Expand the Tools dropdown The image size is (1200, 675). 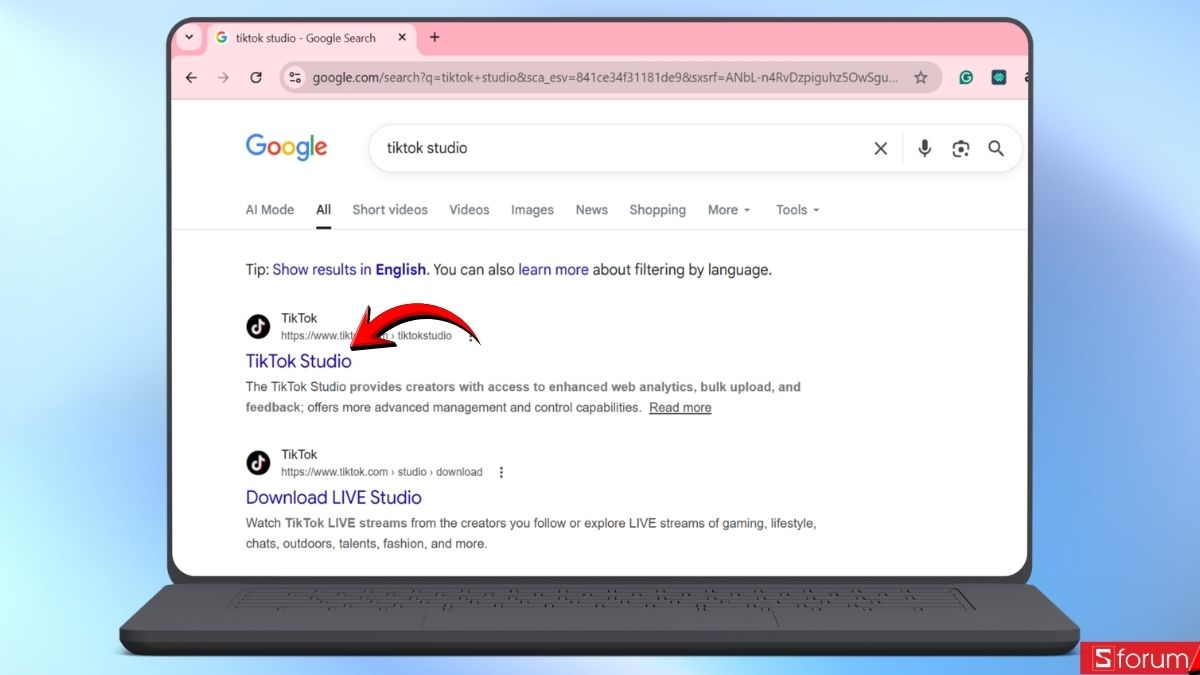(x=798, y=210)
